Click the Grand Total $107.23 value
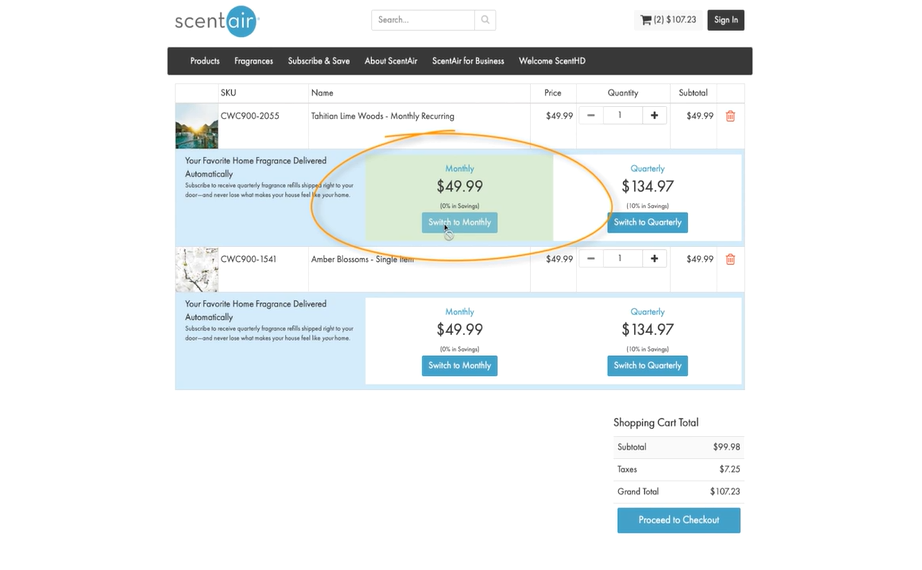922x570 pixels. pyautogui.click(x=725, y=492)
